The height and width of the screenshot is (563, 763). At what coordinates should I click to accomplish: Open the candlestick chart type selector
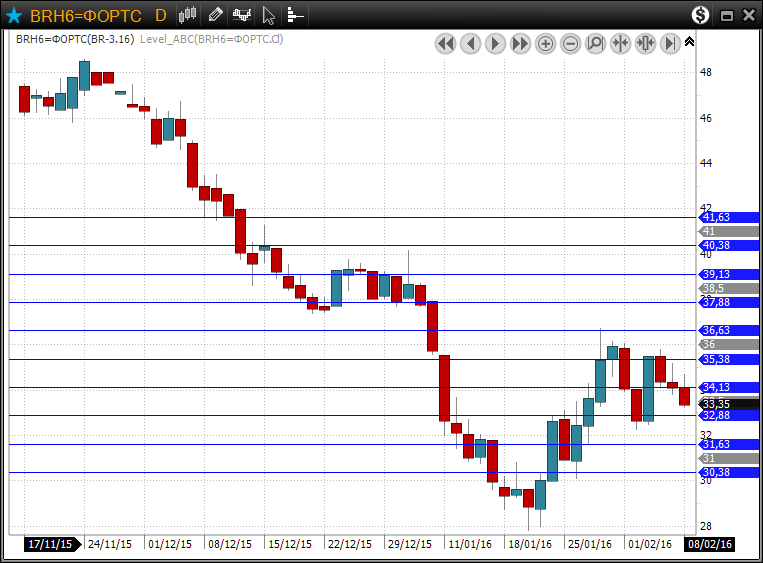click(x=187, y=15)
